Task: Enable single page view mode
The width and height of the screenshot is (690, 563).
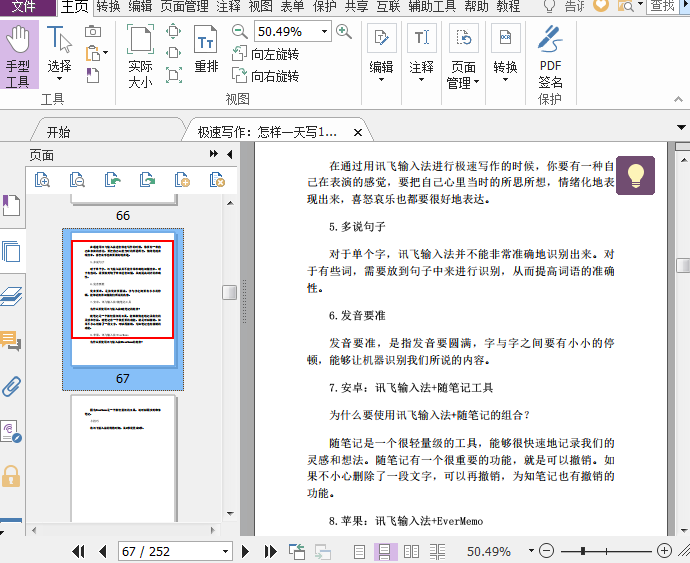Action: [x=360, y=551]
